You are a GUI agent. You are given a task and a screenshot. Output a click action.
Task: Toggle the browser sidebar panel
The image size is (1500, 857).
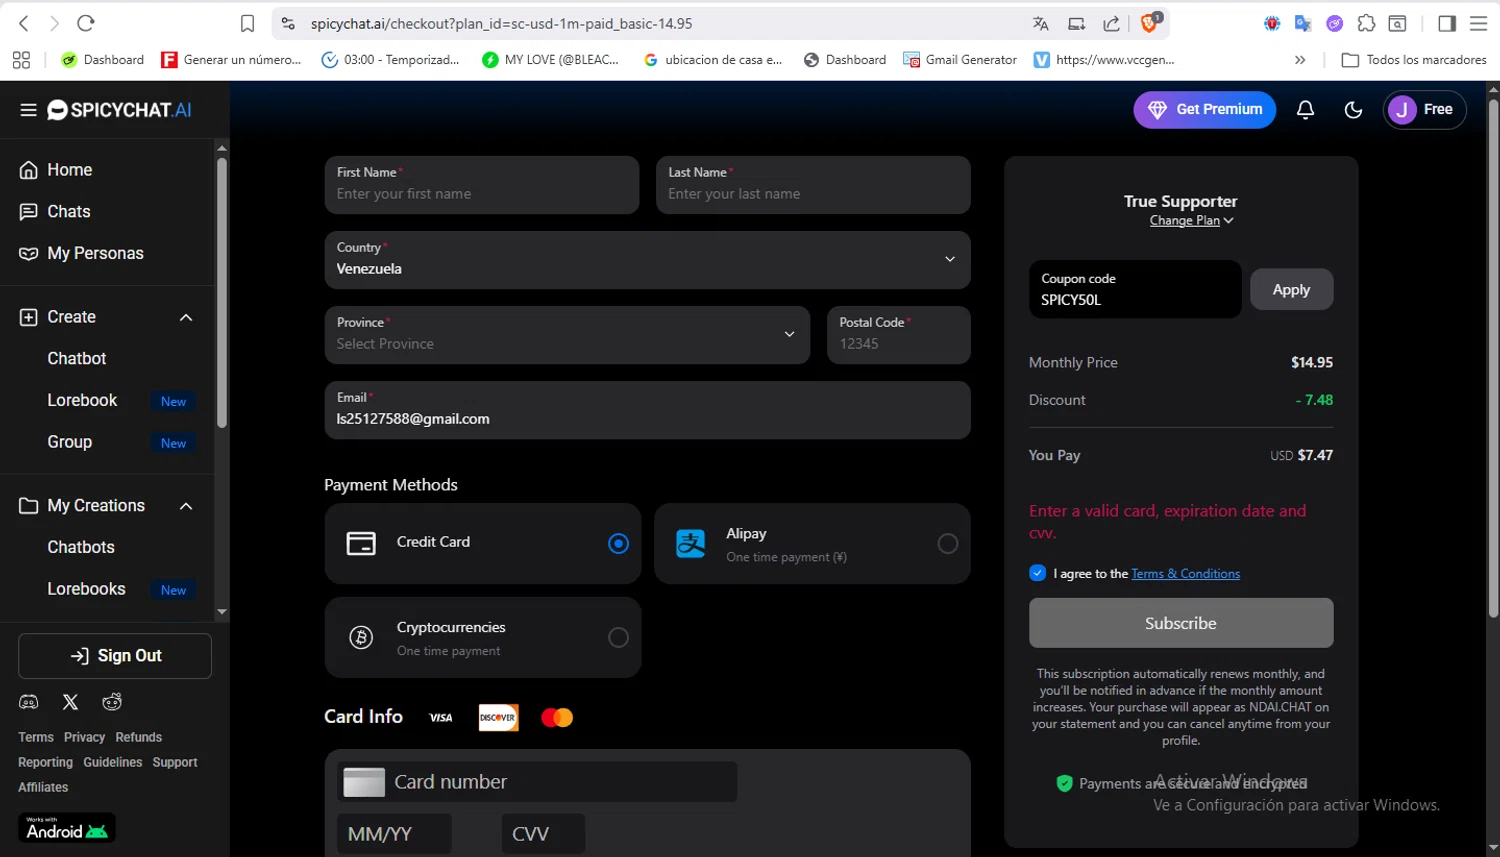pos(1447,23)
